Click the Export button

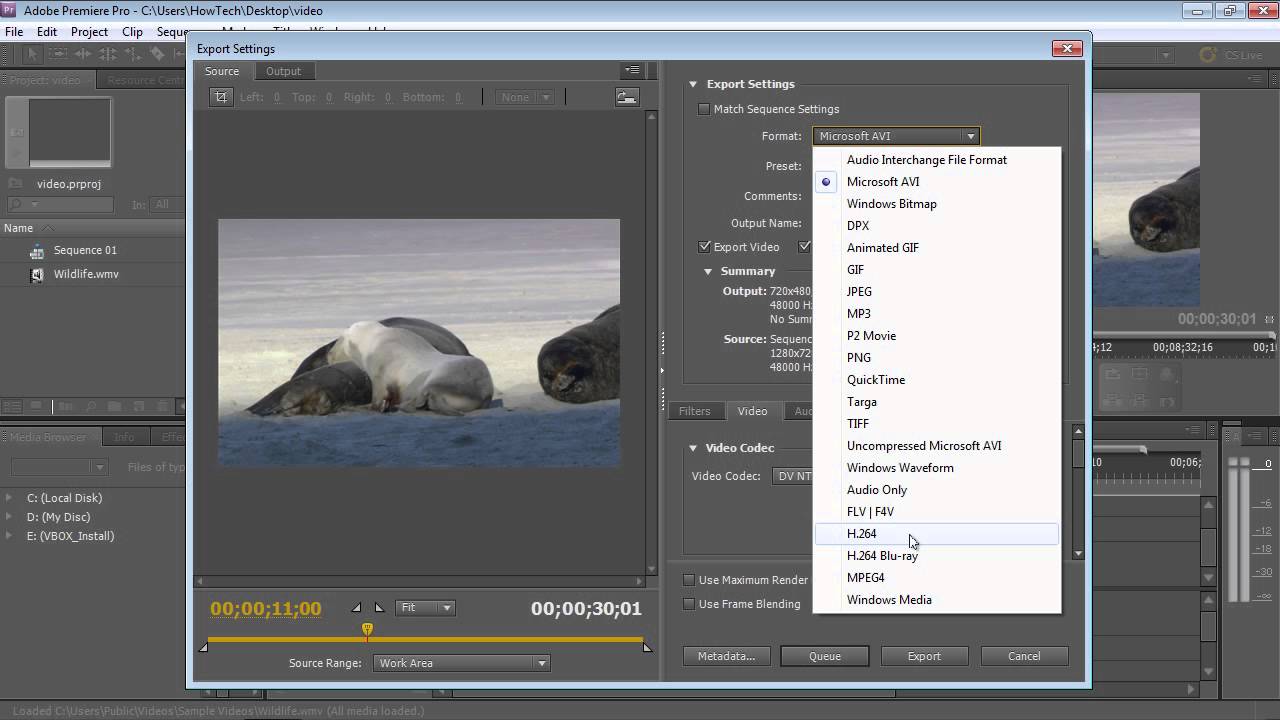pyautogui.click(x=924, y=656)
